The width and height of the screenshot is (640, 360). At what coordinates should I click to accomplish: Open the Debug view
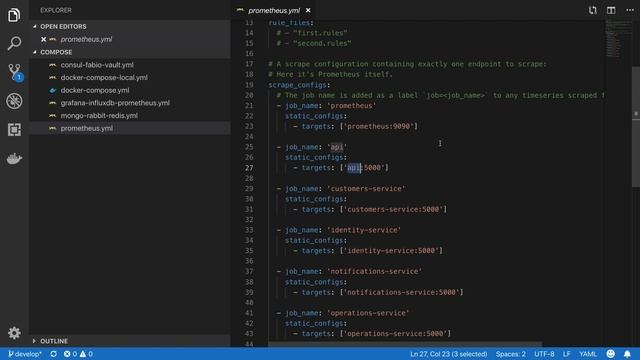click(x=14, y=101)
